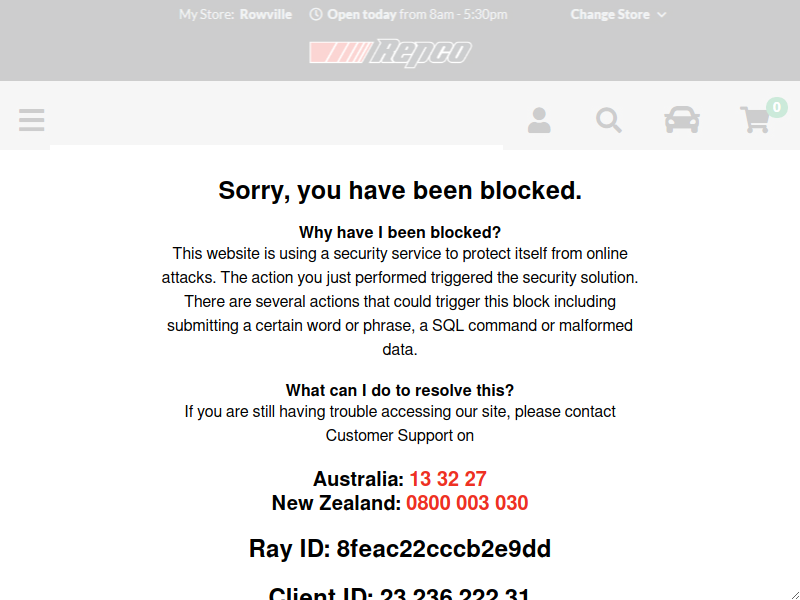The width and height of the screenshot is (800, 600).
Task: Expand the chevron next to Change Store
Action: (662, 15)
